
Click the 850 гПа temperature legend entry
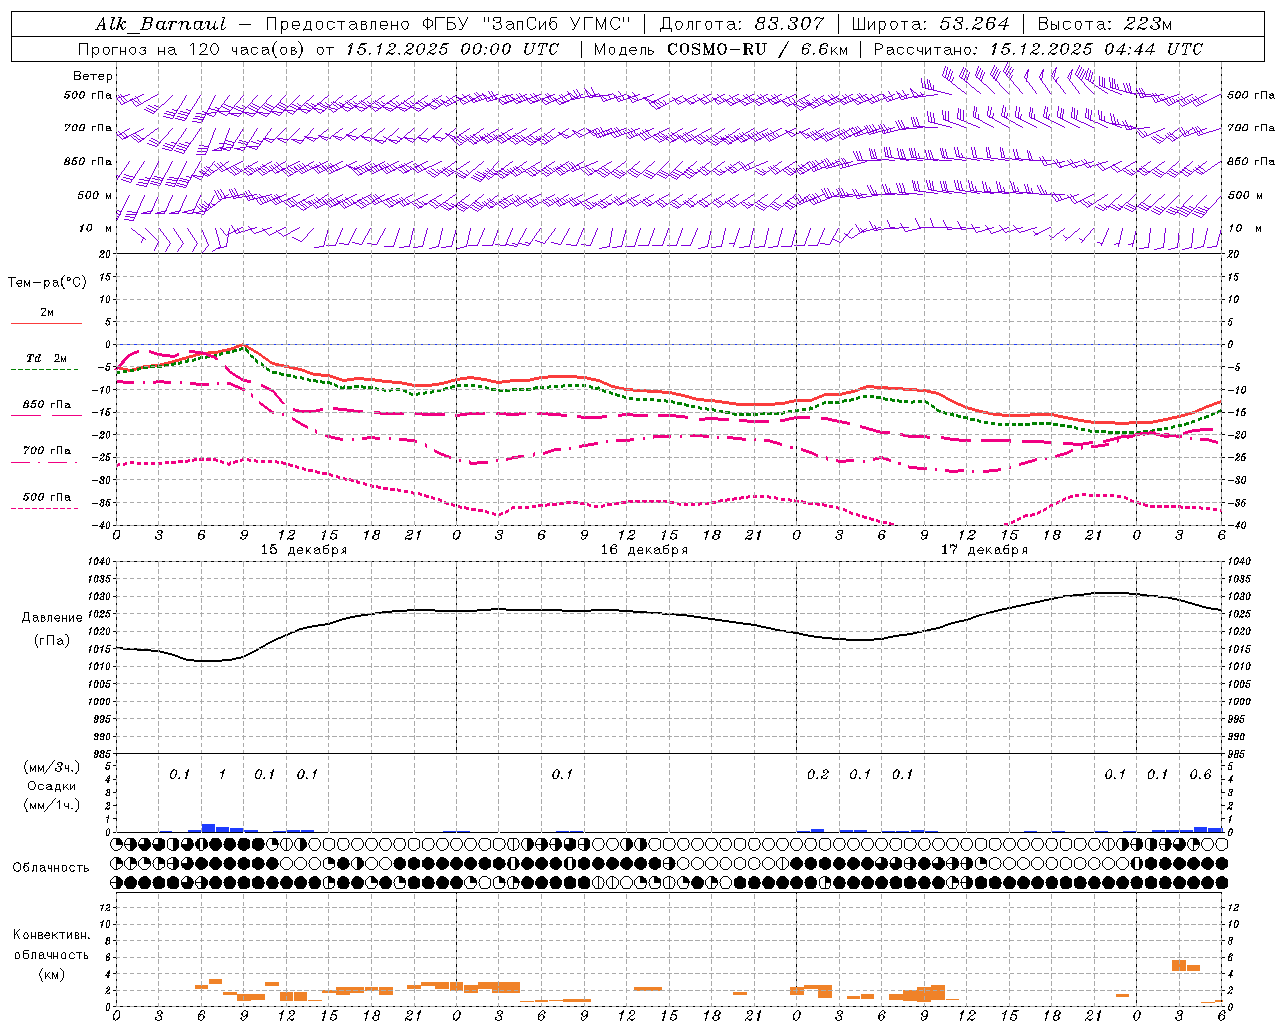click(47, 405)
